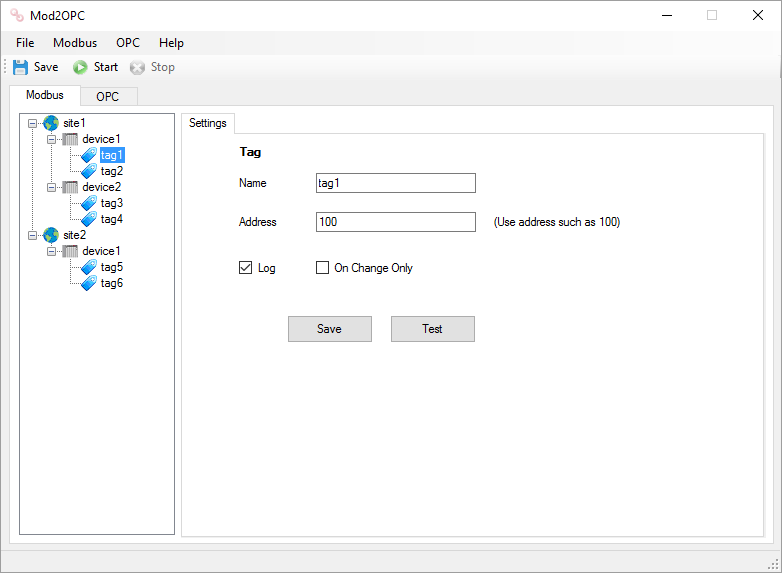Select tag6 in the tree
Image resolution: width=782 pixels, height=573 pixels.
coord(112,283)
